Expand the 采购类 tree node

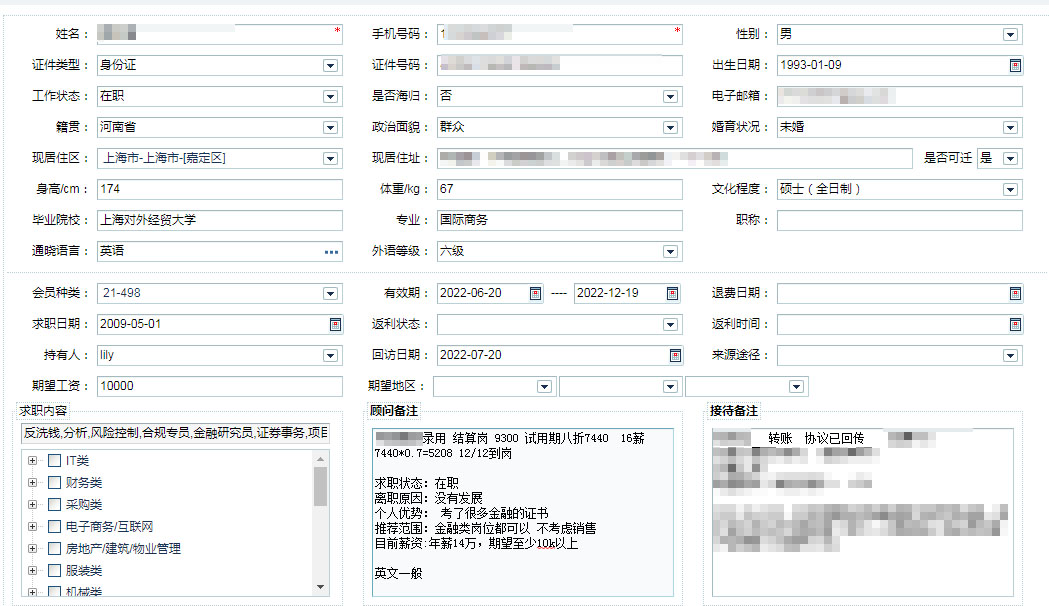[32, 505]
